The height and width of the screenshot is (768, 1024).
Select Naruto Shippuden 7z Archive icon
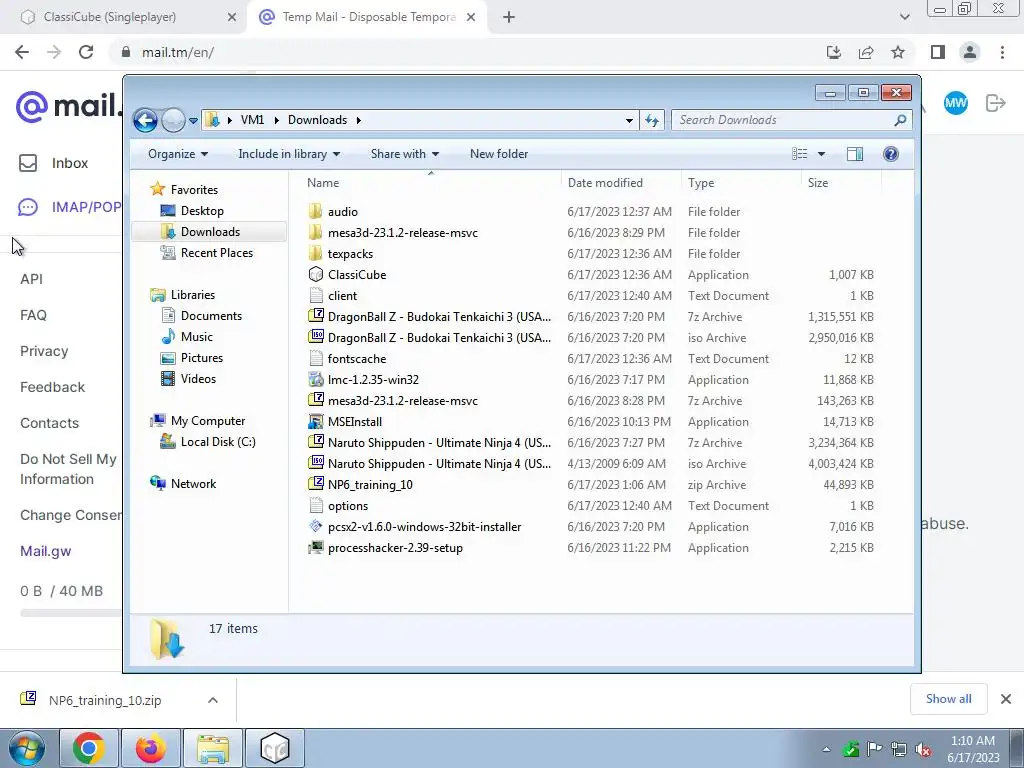point(315,442)
